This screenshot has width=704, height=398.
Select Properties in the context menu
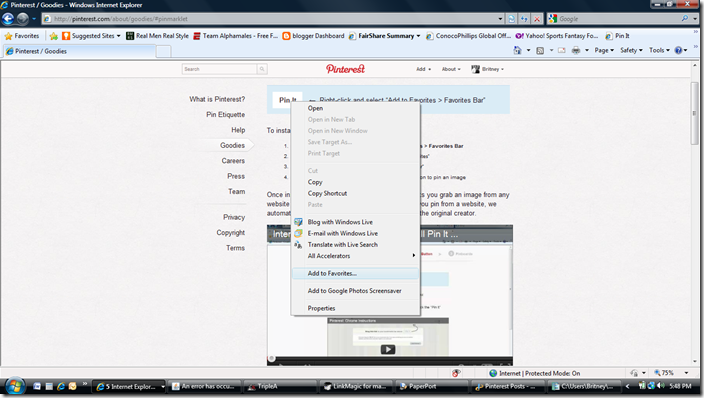coord(355,308)
